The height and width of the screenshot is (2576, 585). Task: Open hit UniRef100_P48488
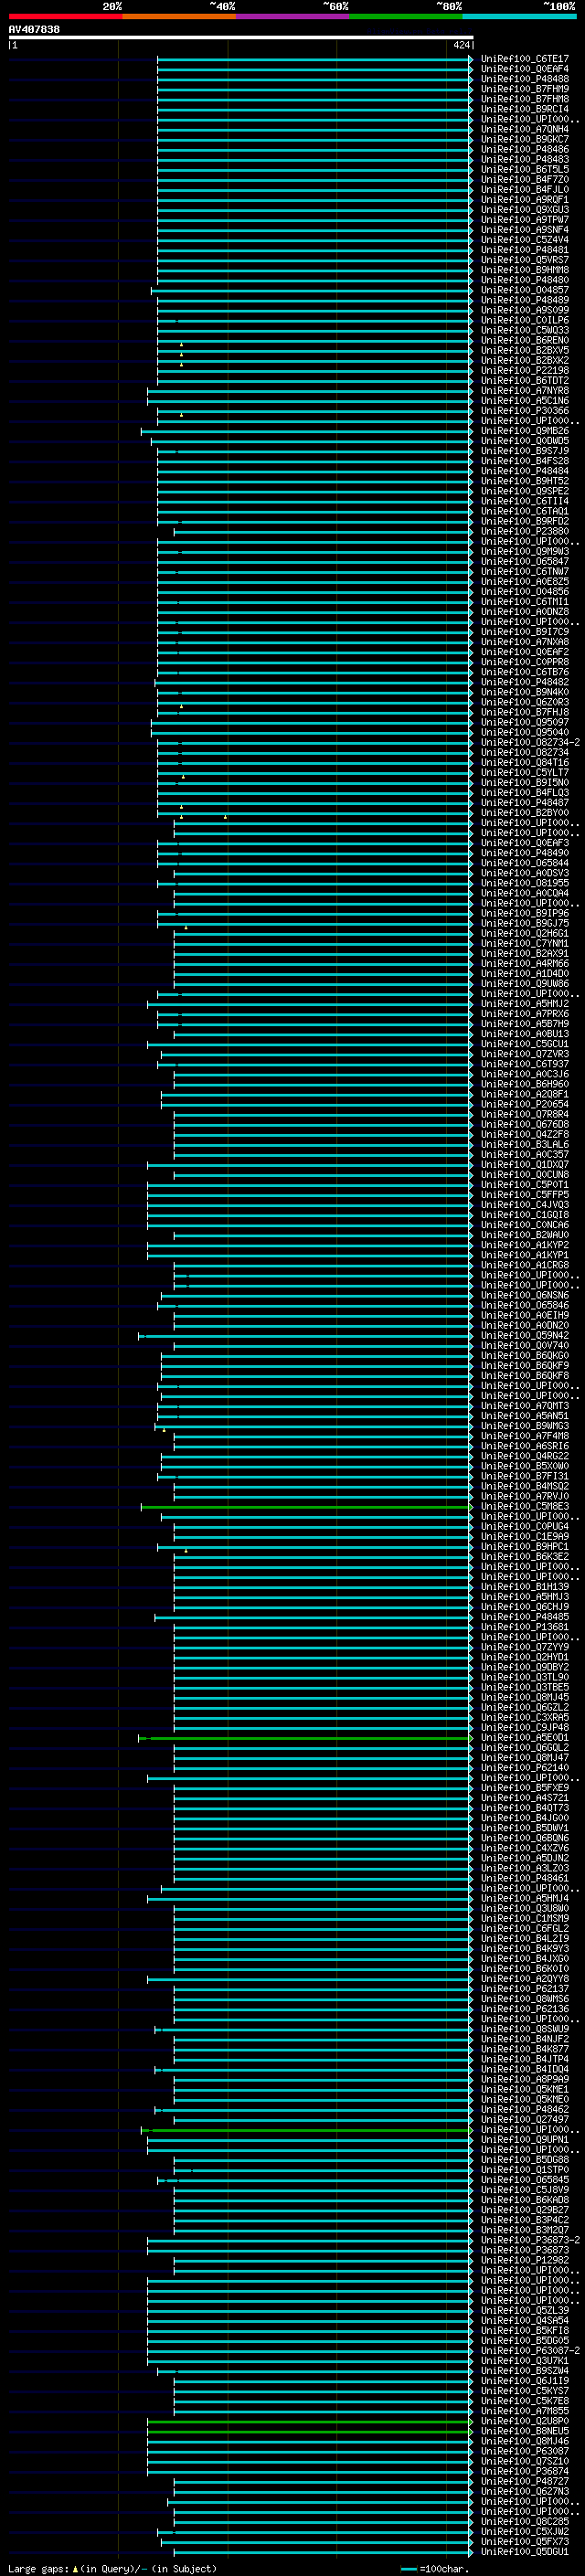click(x=524, y=79)
